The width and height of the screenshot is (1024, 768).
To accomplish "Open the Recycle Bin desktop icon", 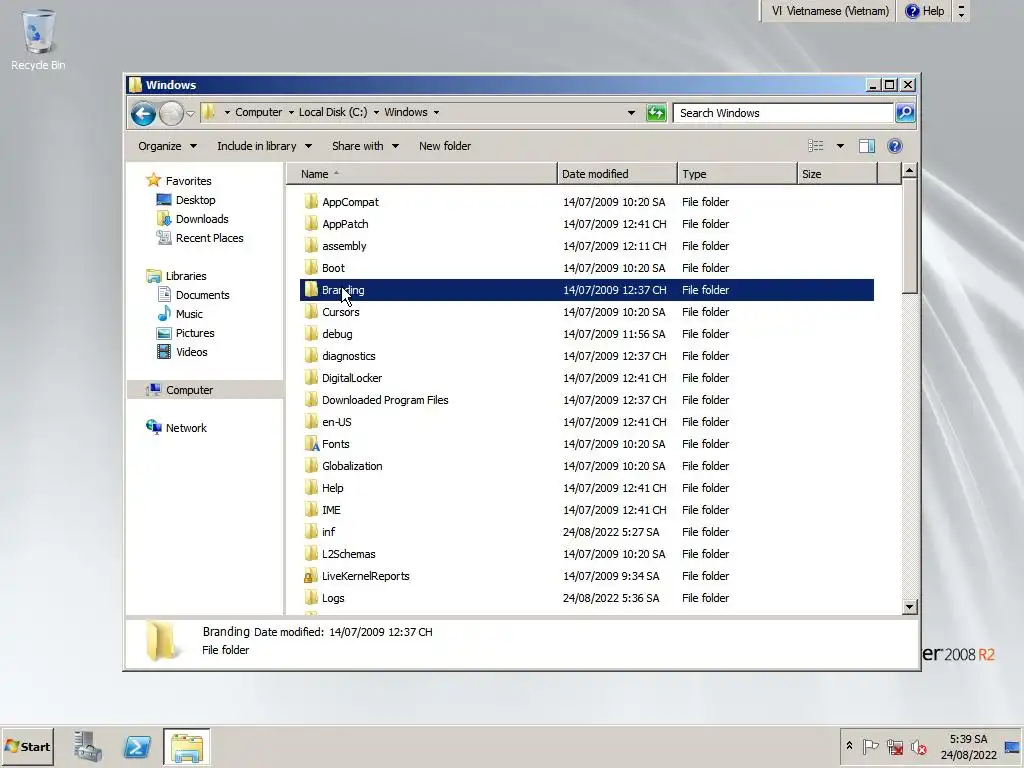I will (38, 39).
